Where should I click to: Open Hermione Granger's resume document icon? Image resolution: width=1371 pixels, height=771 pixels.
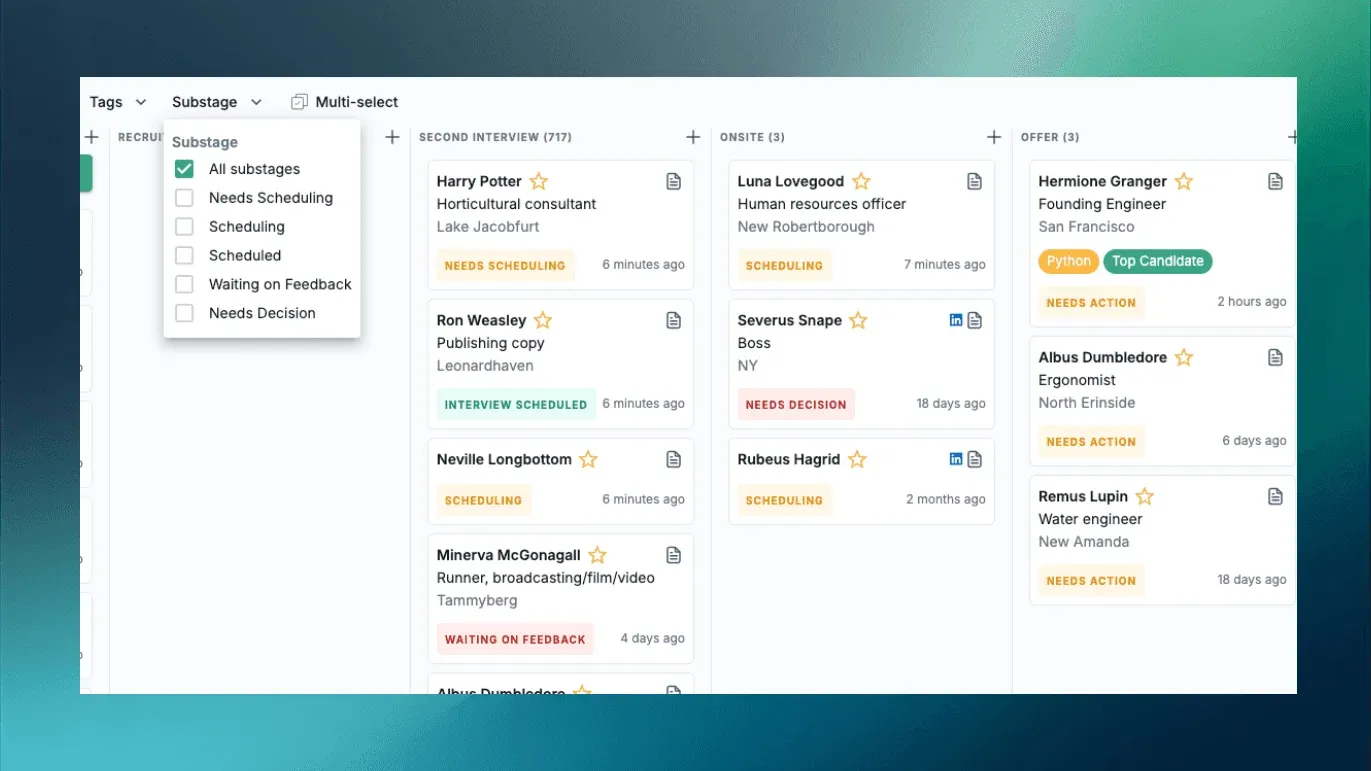[1276, 181]
